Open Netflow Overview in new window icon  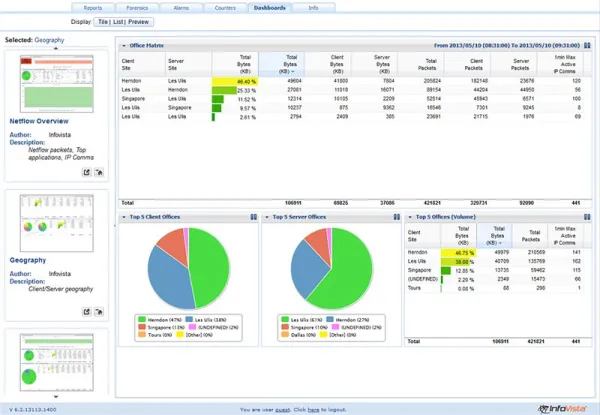click(86, 172)
